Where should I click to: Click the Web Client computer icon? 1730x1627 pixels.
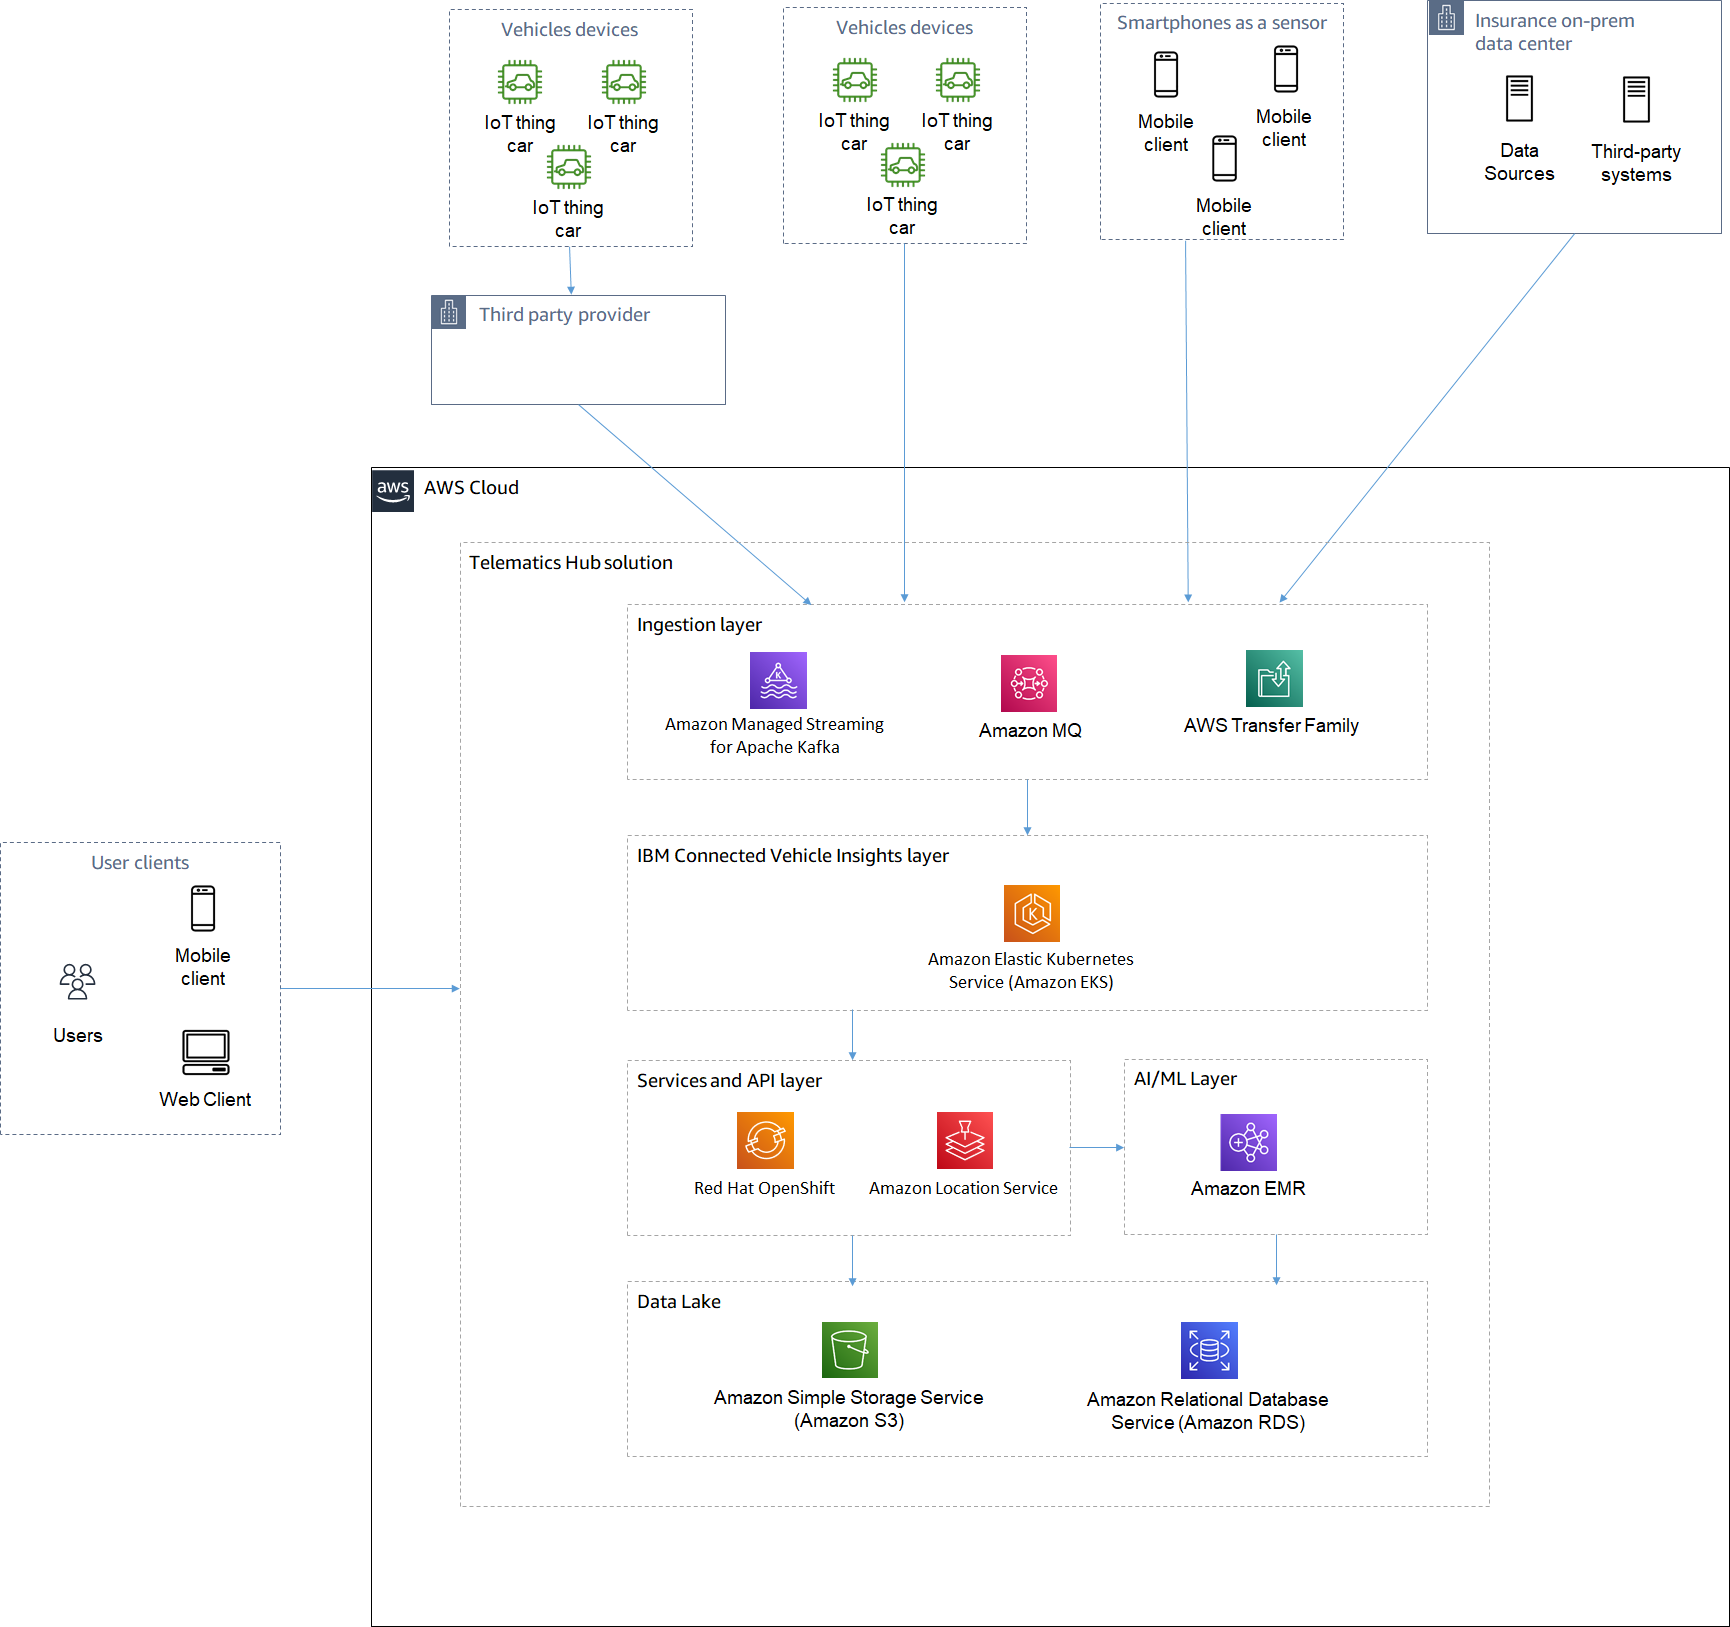pyautogui.click(x=206, y=1052)
